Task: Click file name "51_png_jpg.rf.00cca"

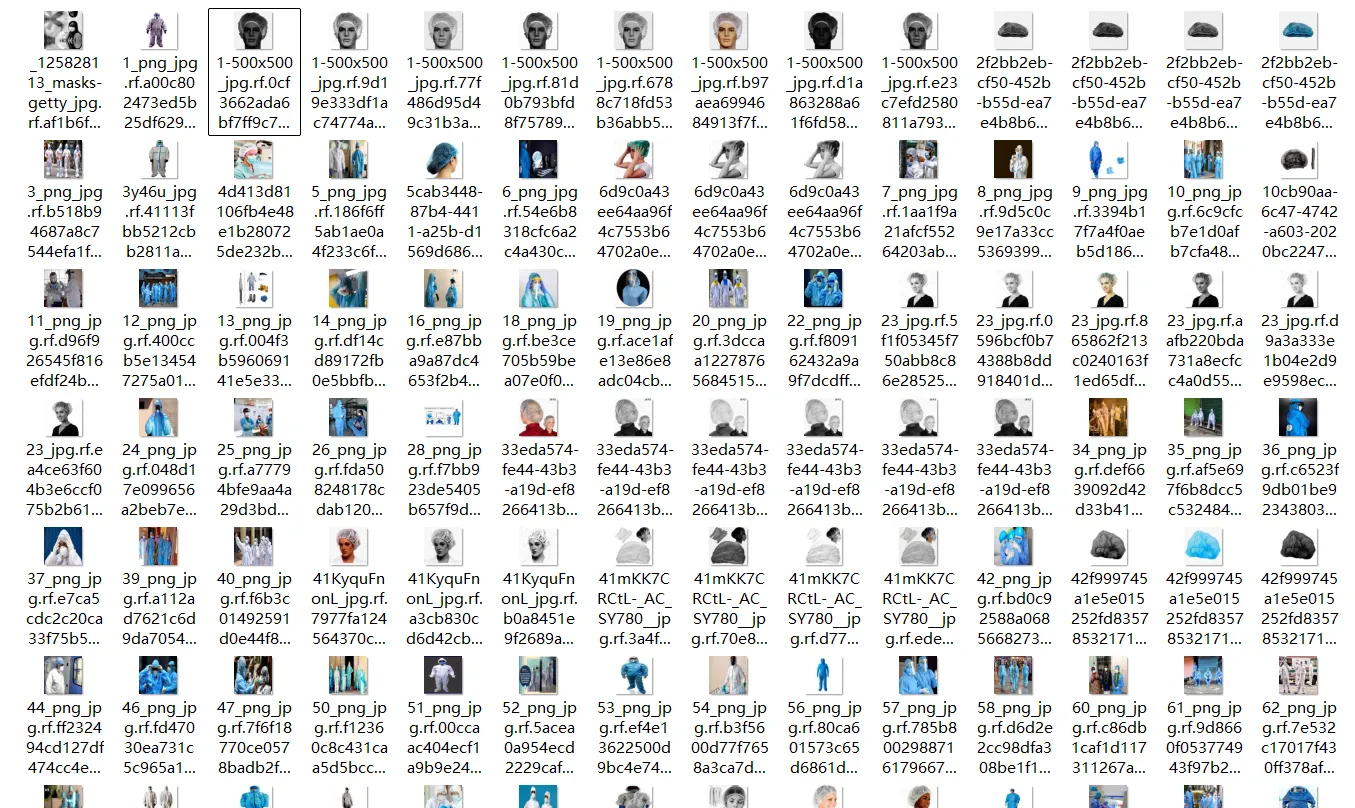Action: [x=444, y=738]
